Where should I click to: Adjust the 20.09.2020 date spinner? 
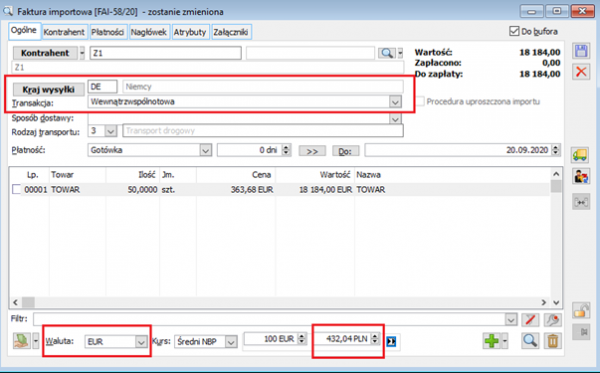556,150
